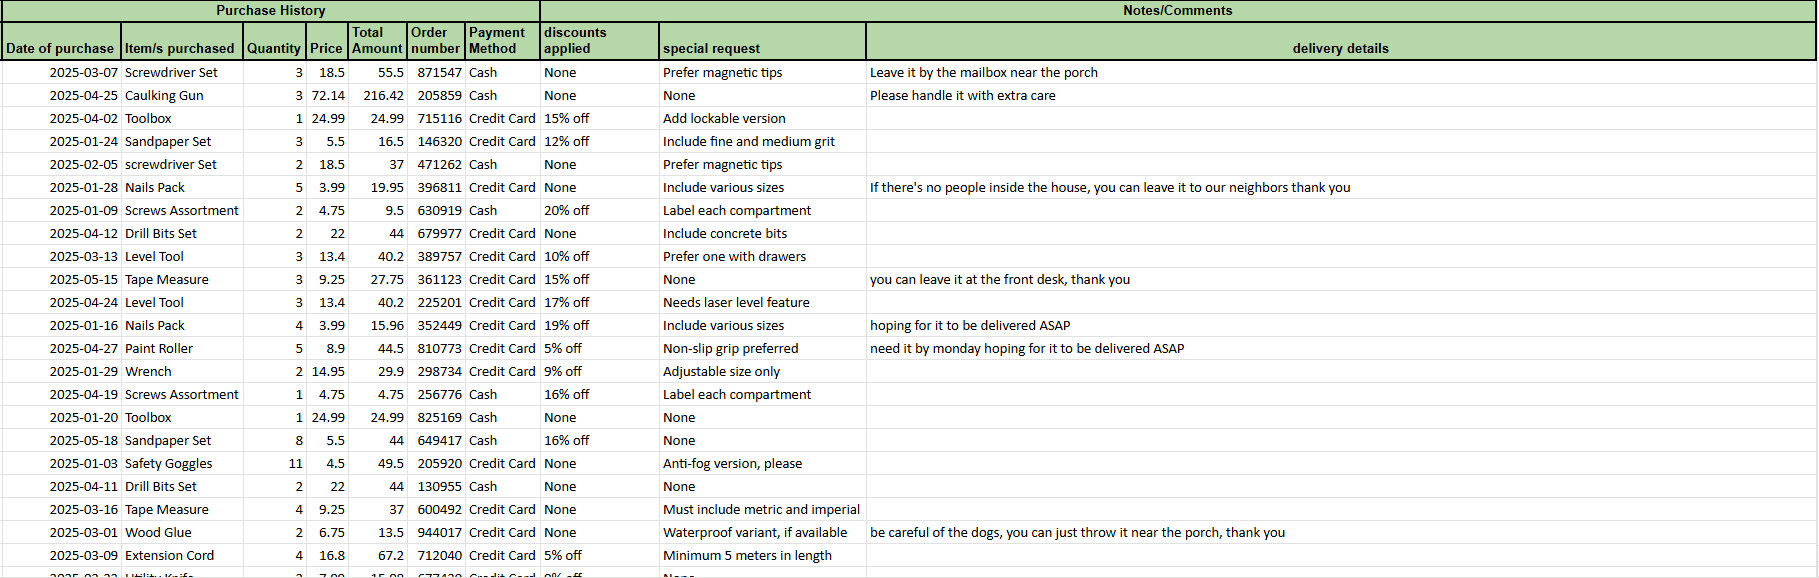Click the Item/s purchased header cell
Screen dimensions: 1819x578
click(x=180, y=48)
